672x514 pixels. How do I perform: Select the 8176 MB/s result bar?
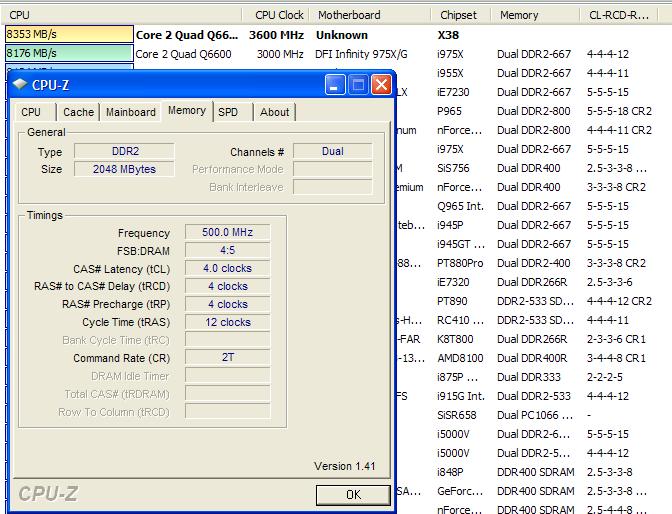[69, 53]
